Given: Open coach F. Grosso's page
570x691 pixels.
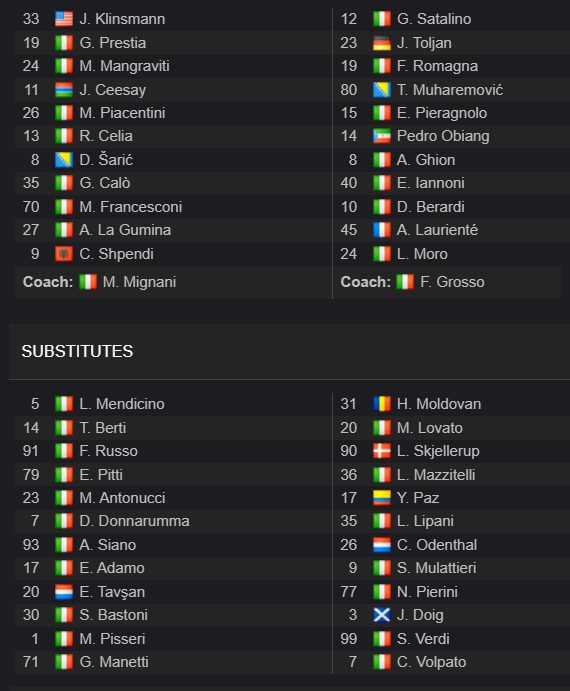Looking at the screenshot, I should tap(452, 282).
